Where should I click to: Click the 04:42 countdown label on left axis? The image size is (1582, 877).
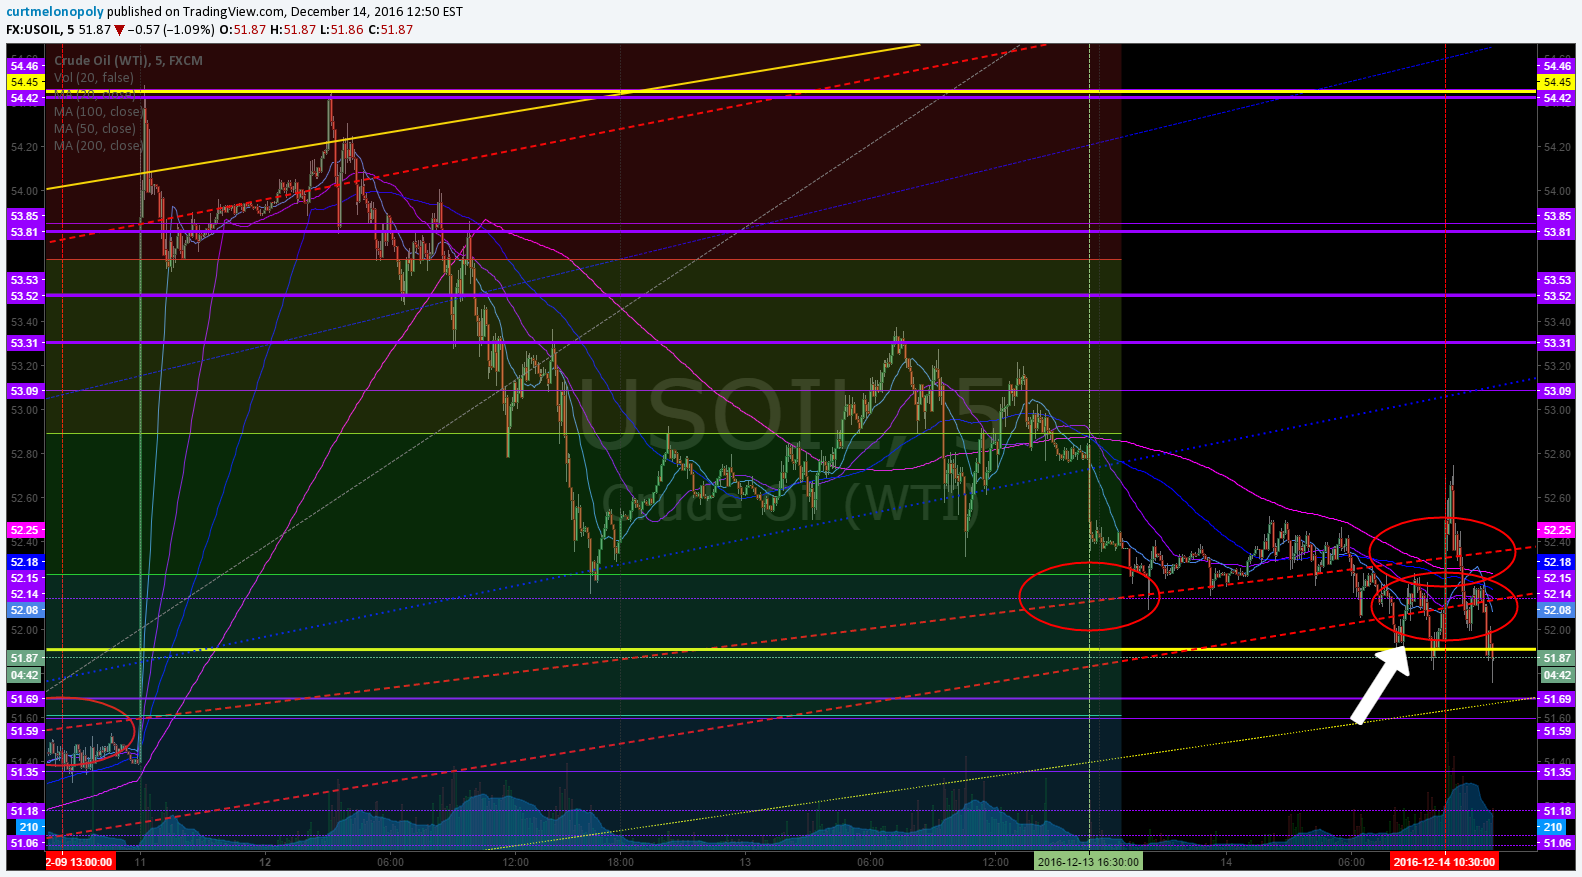[25, 675]
